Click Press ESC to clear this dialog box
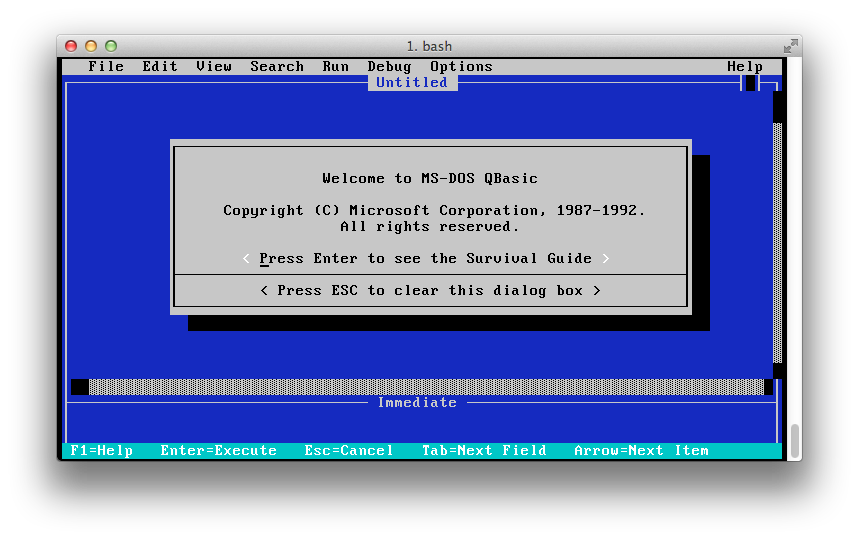Image resolution: width=859 pixels, height=540 pixels. (430, 290)
